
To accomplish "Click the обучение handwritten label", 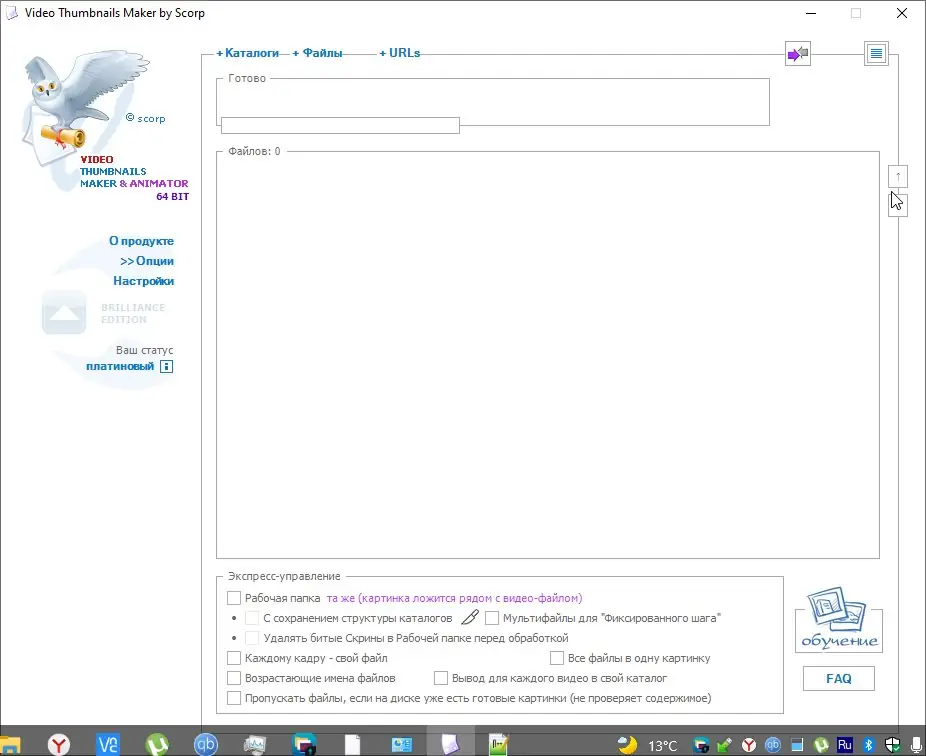I will (x=839, y=641).
